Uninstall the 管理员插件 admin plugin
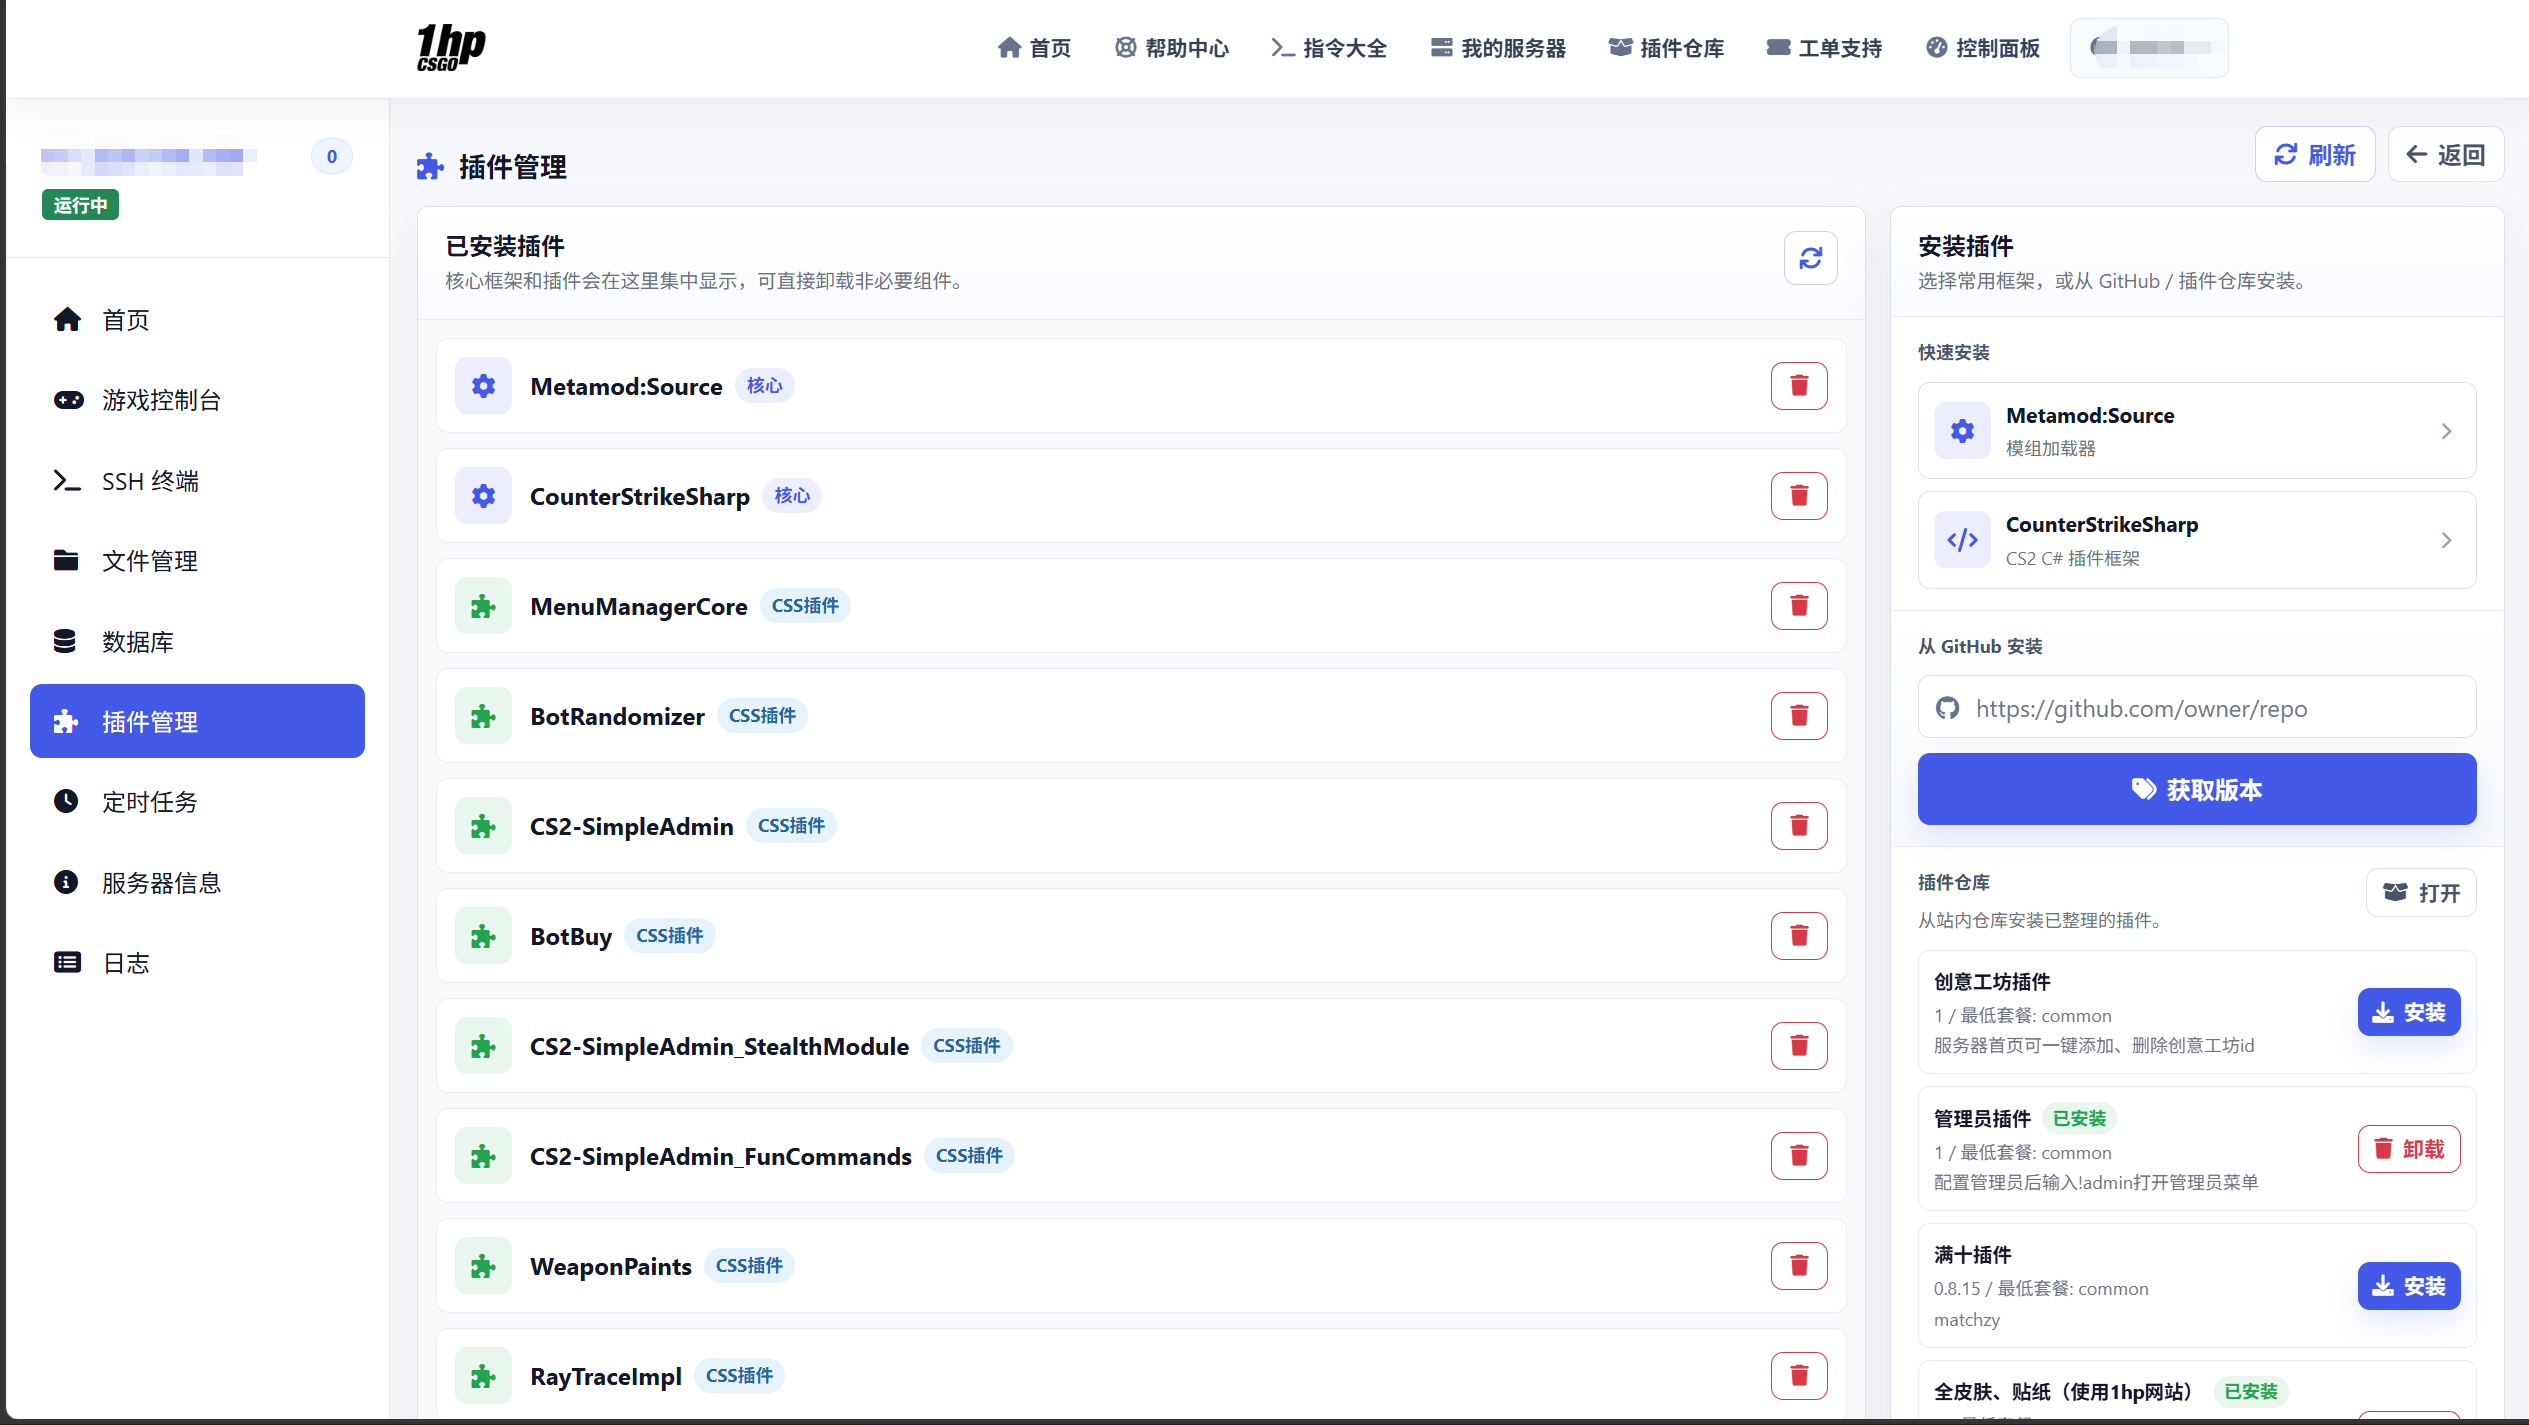 pyautogui.click(x=2409, y=1150)
